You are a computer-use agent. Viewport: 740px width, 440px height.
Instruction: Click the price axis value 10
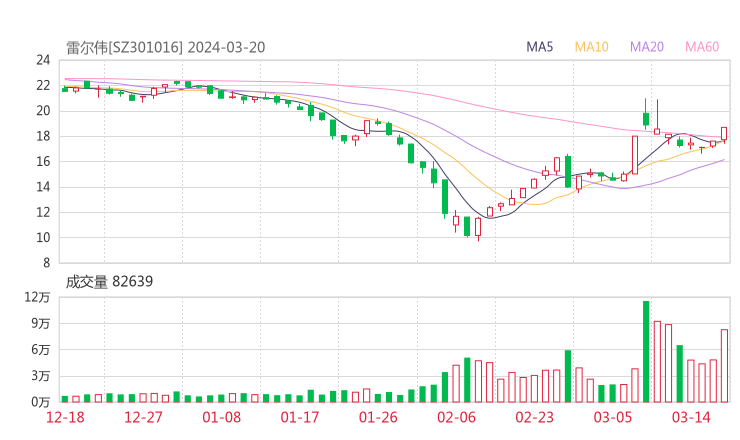tap(43, 238)
